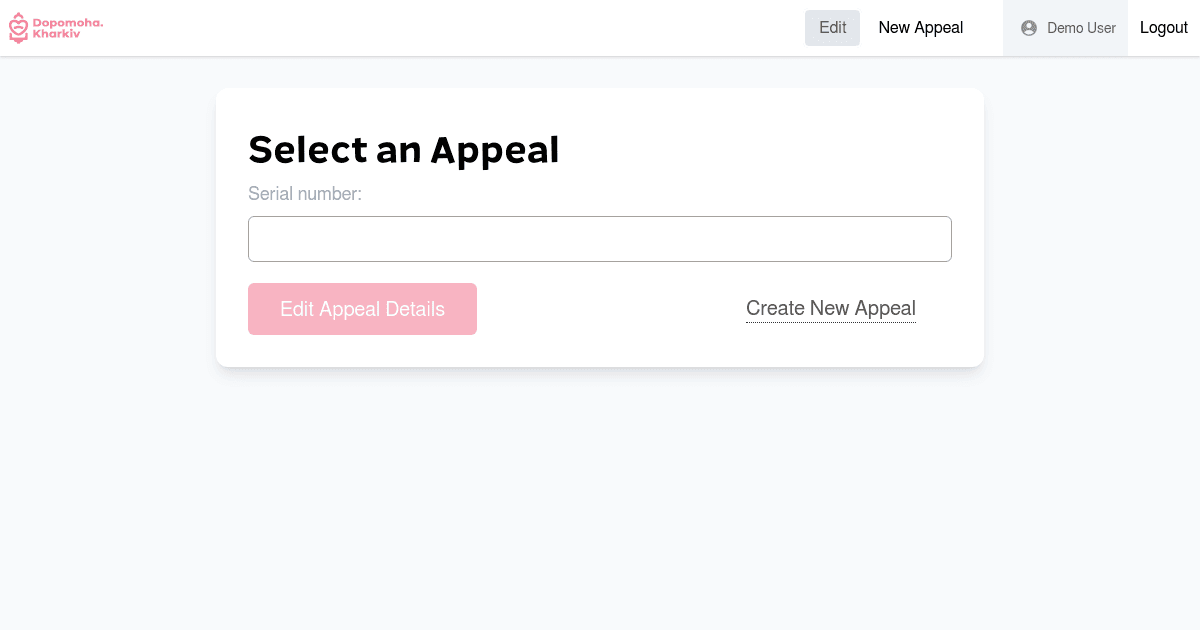This screenshot has height=630, width=1200.
Task: Click the Dopomoha Kharkiv heart logo icon
Action: point(18,27)
